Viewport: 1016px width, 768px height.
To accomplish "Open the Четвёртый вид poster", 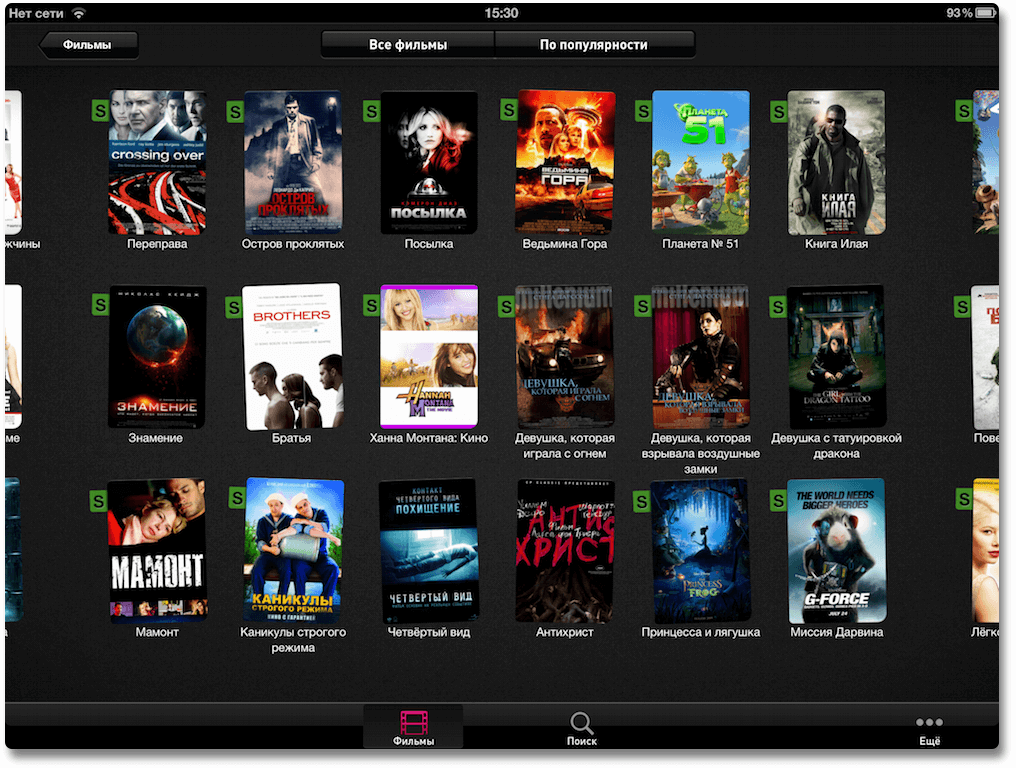I will pyautogui.click(x=429, y=551).
